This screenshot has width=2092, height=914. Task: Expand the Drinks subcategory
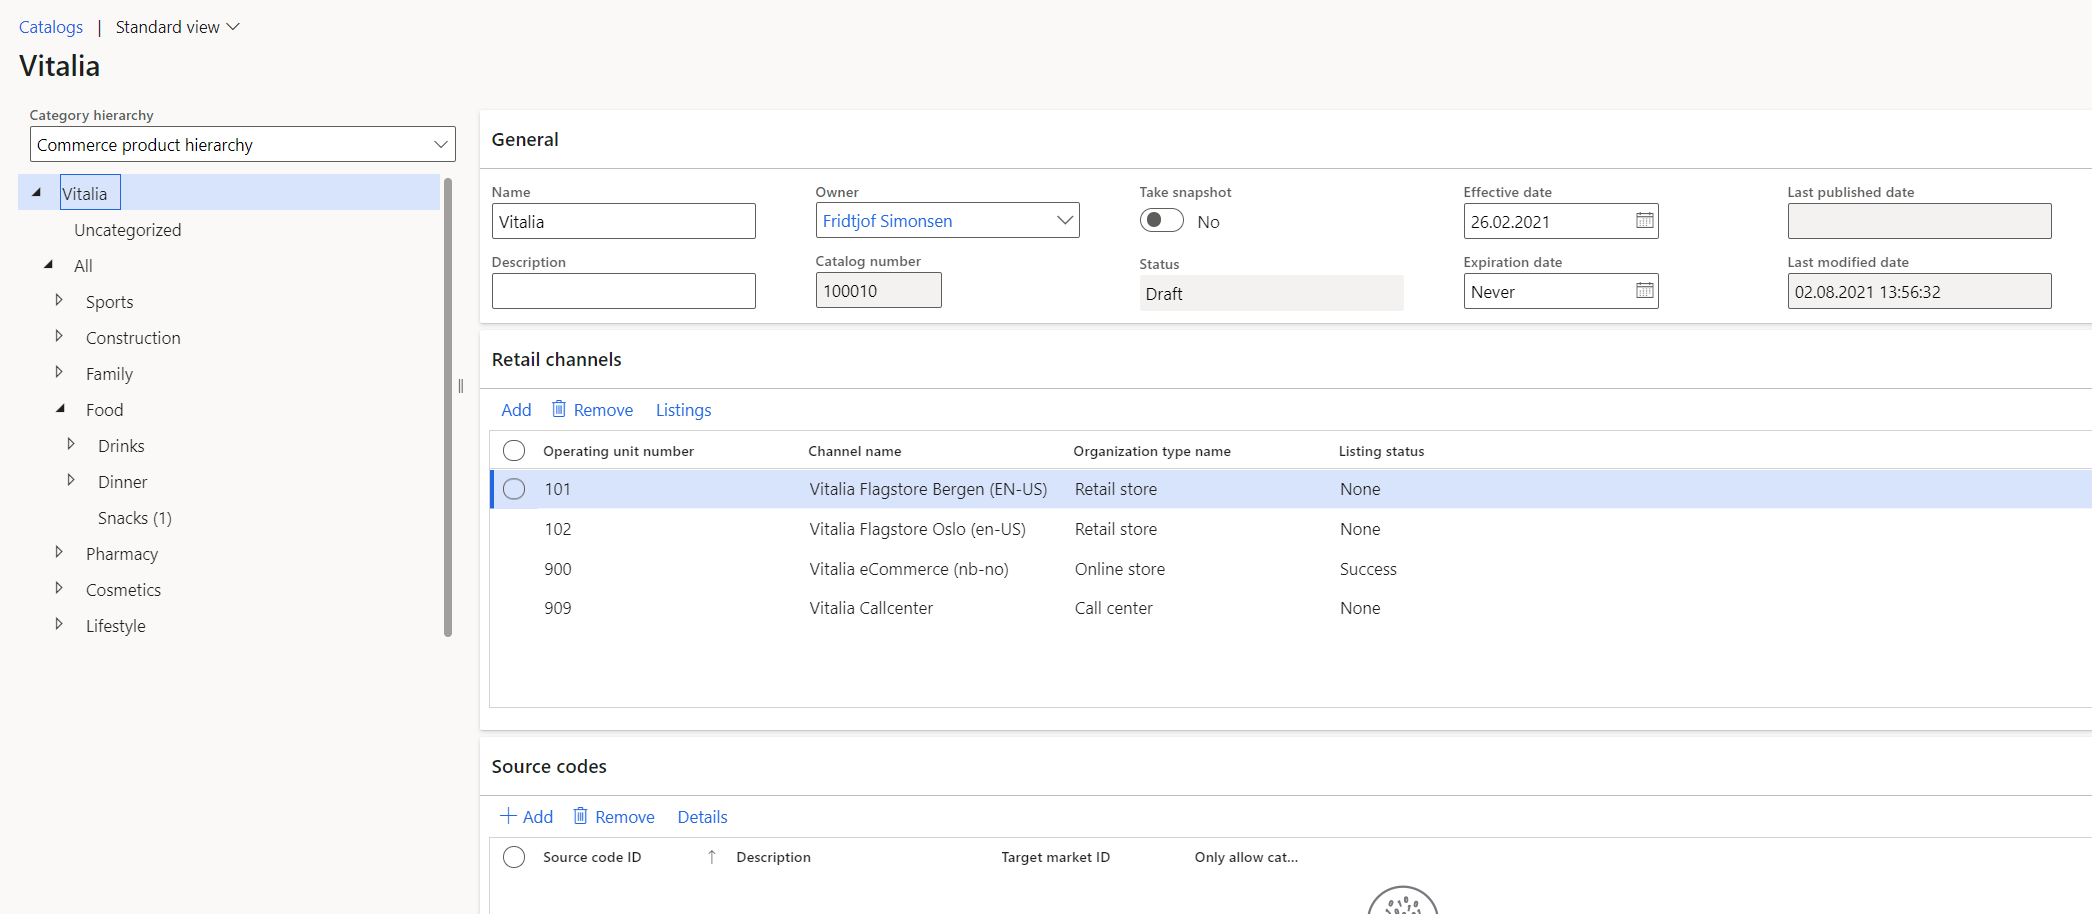pyautogui.click(x=71, y=444)
